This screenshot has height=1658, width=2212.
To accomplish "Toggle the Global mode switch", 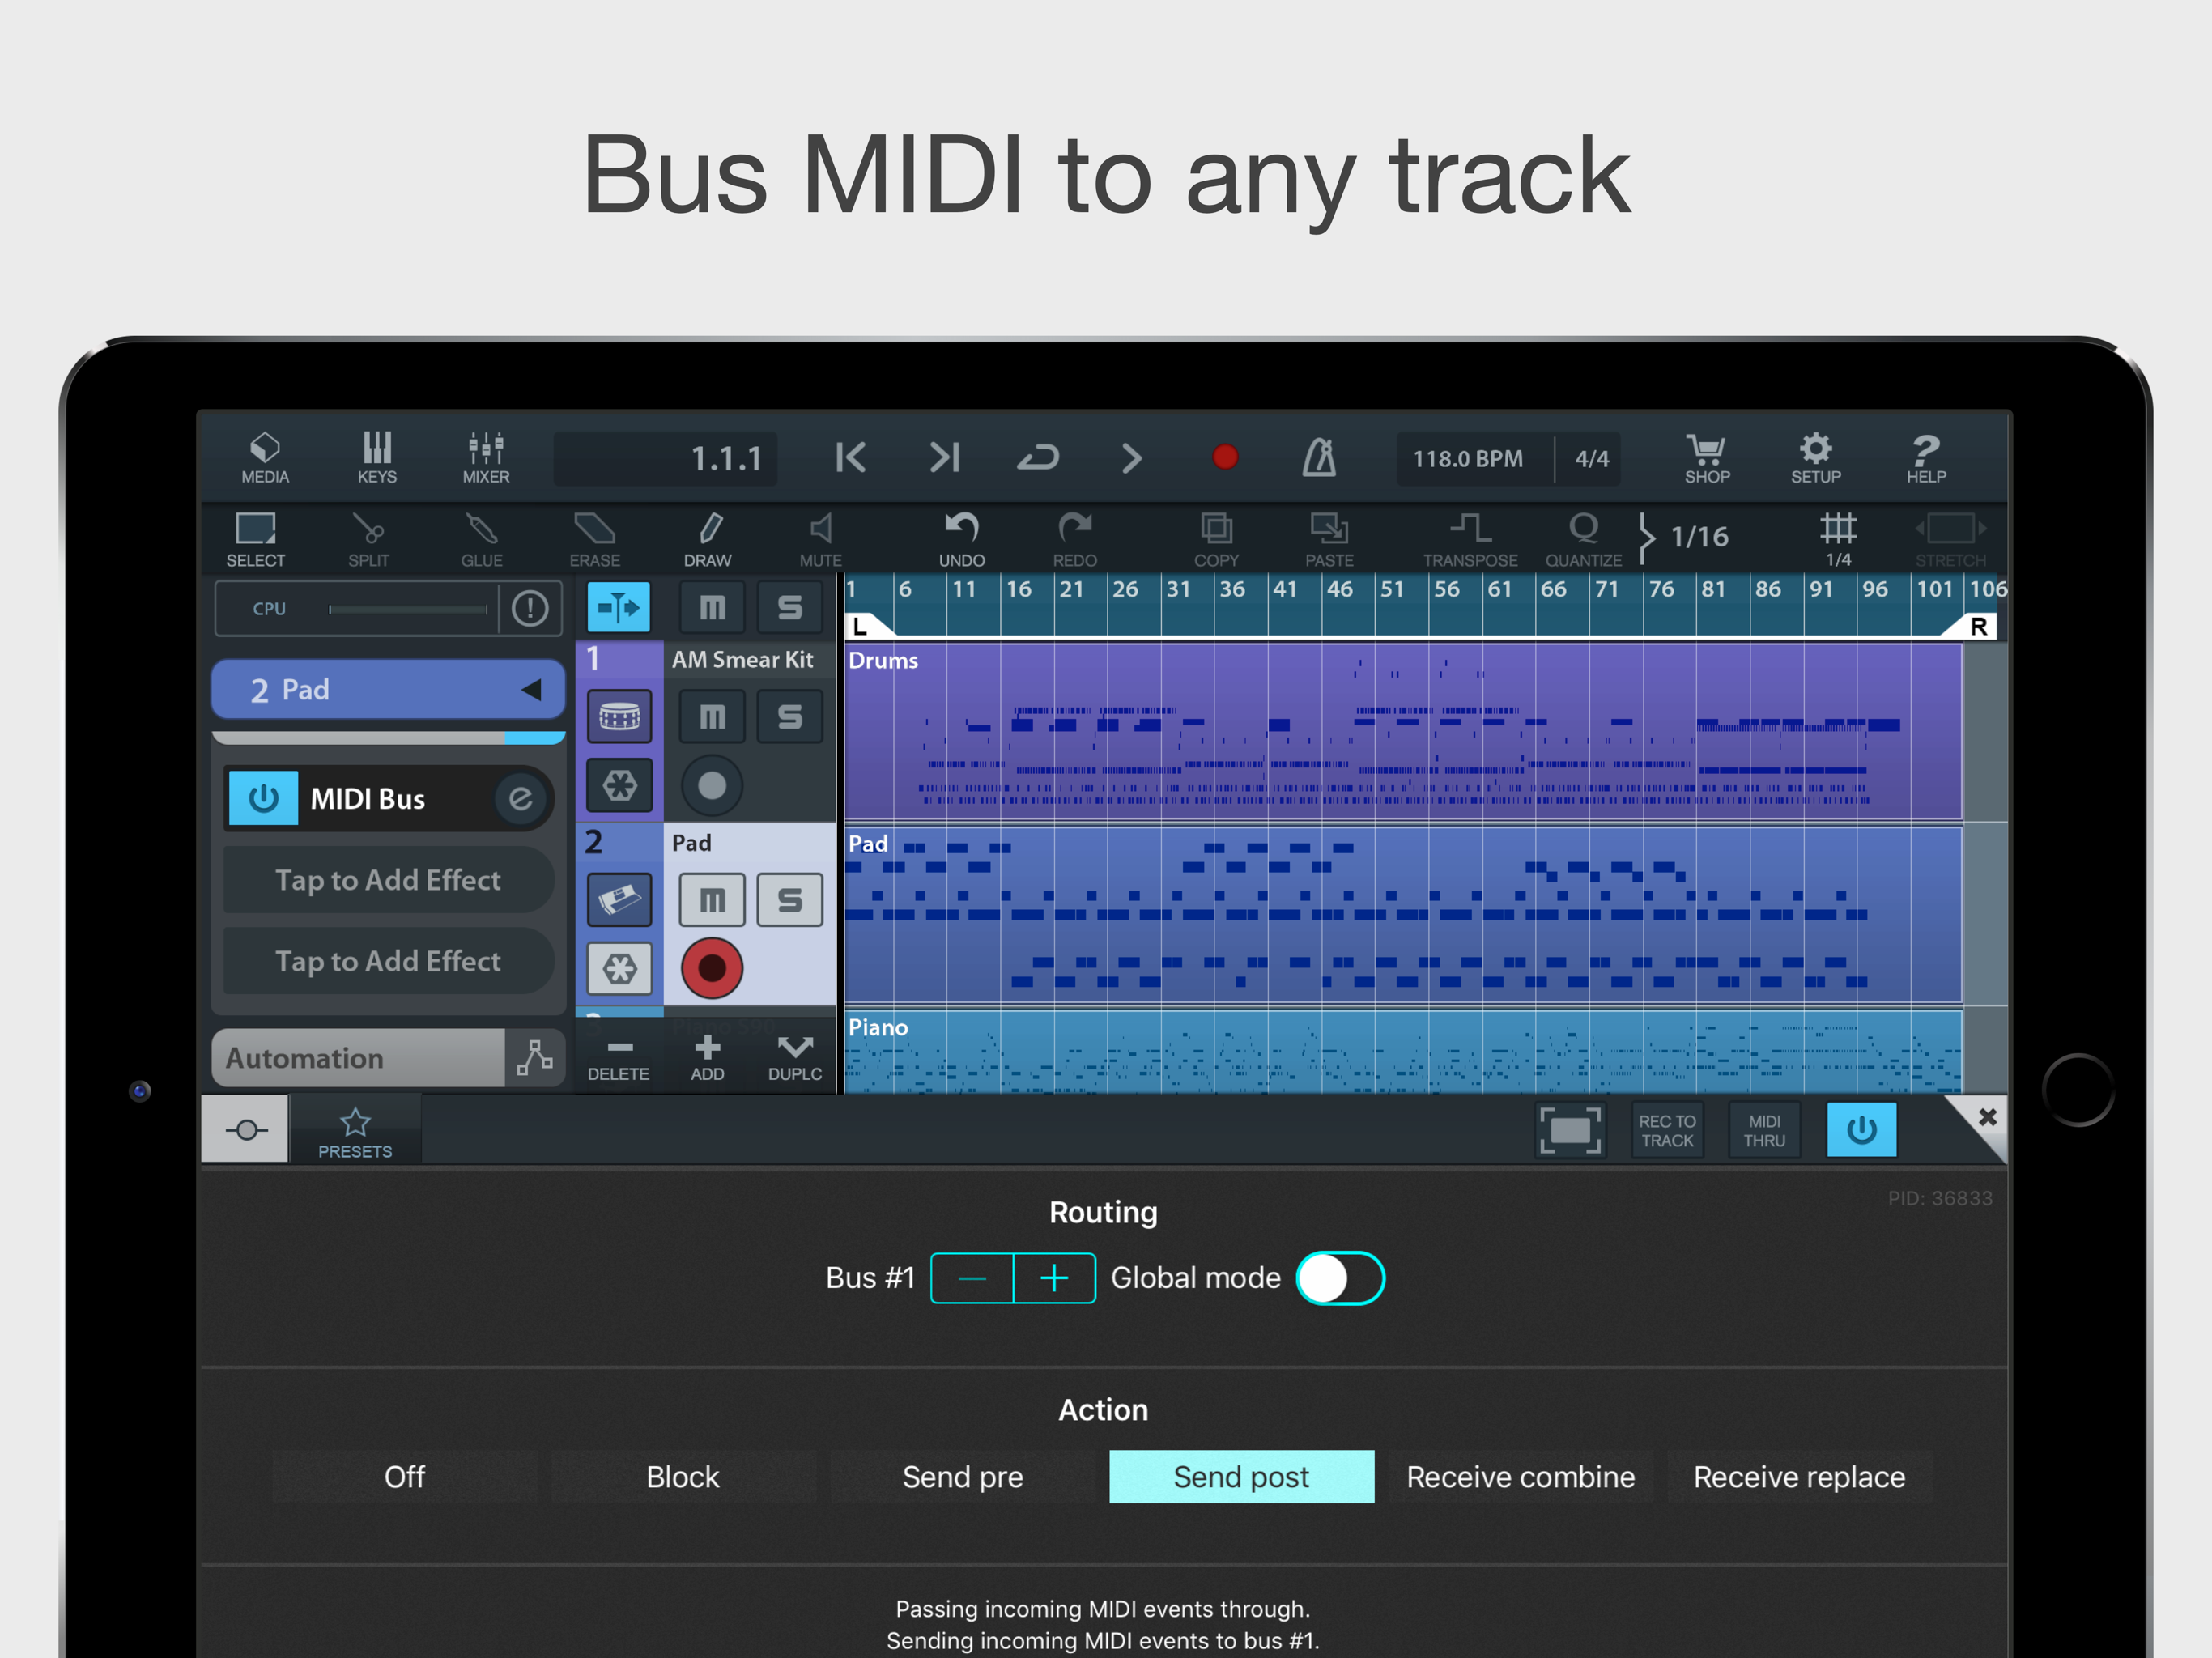I will coord(1340,1278).
